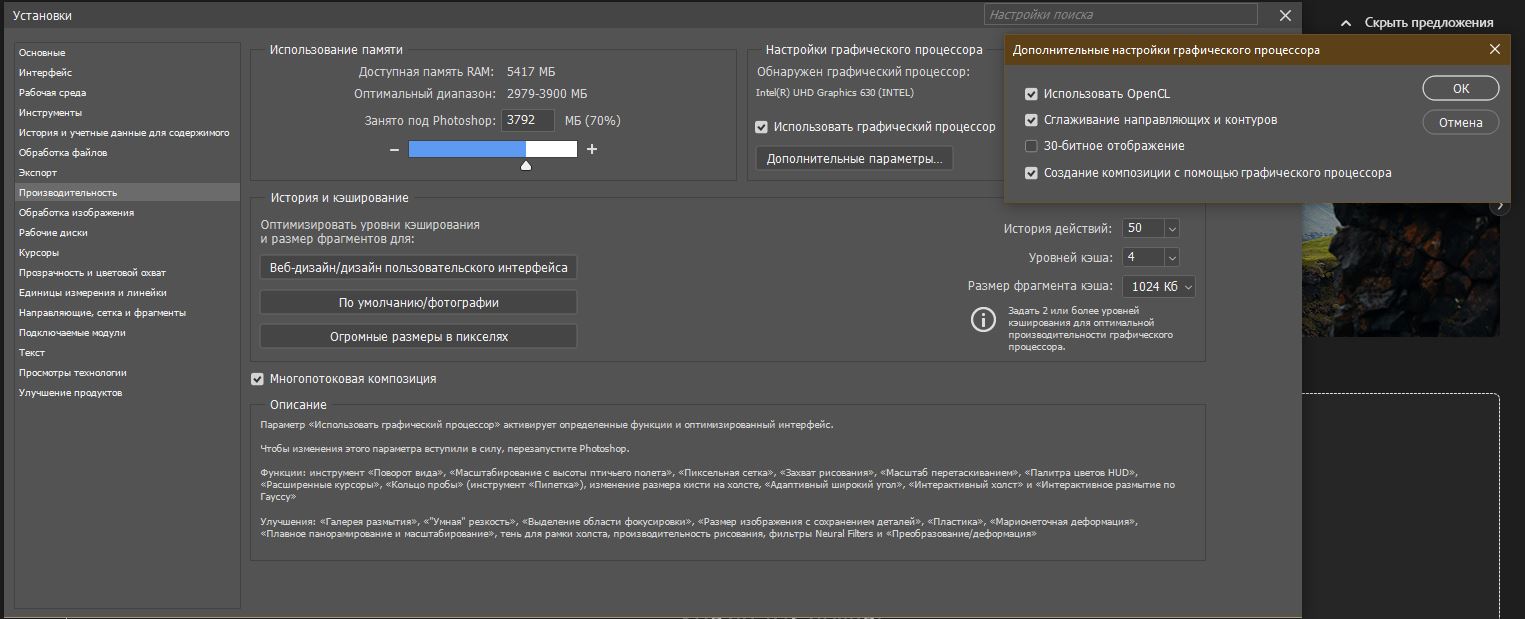This screenshot has height=619, width=1525.
Task: Click the info icon near cache hint
Action: click(984, 319)
